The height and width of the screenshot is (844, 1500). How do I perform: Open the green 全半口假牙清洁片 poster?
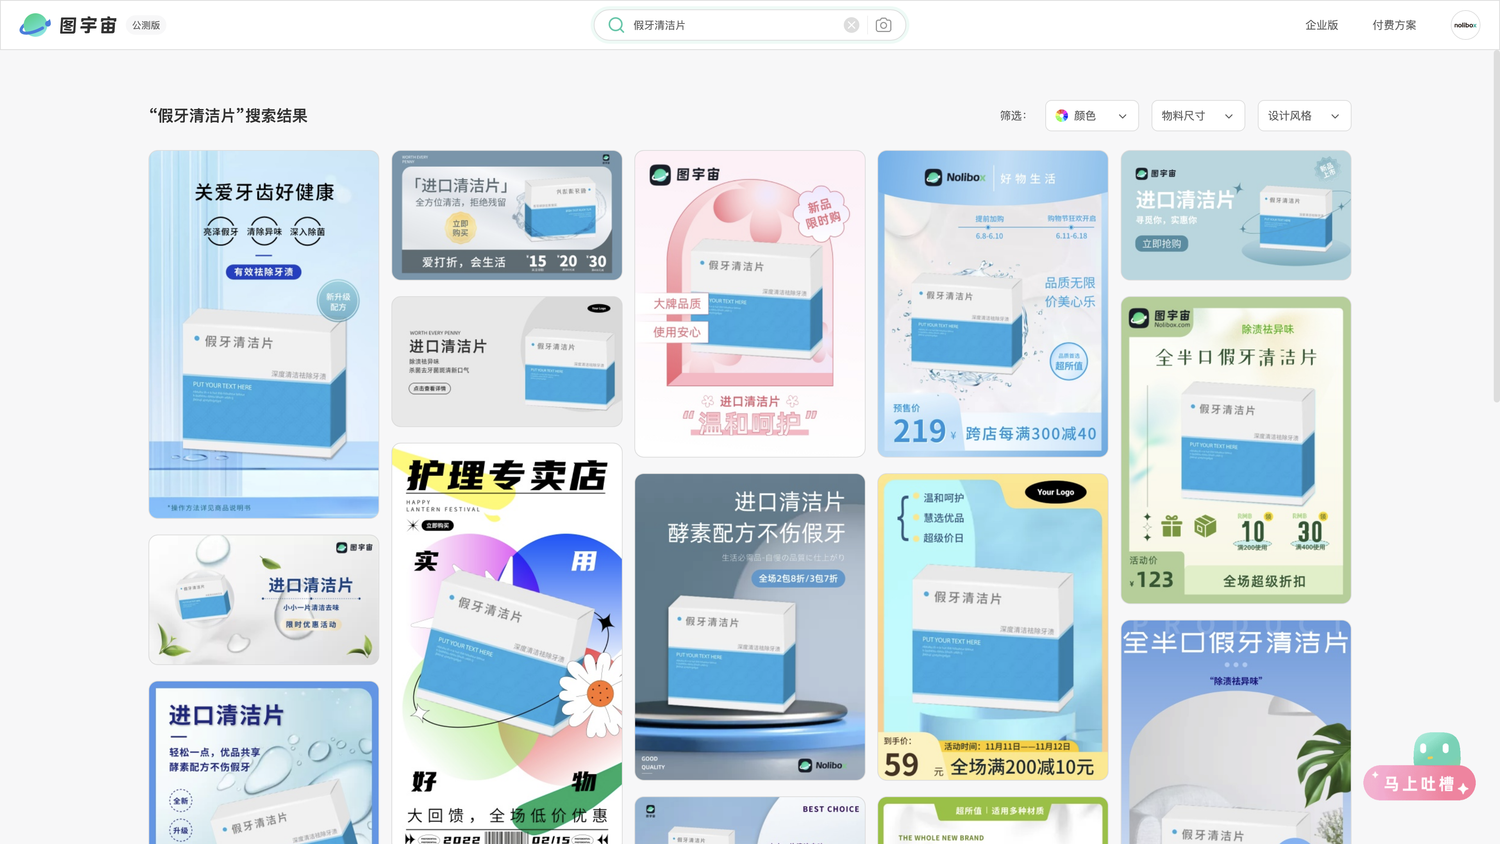point(1236,450)
